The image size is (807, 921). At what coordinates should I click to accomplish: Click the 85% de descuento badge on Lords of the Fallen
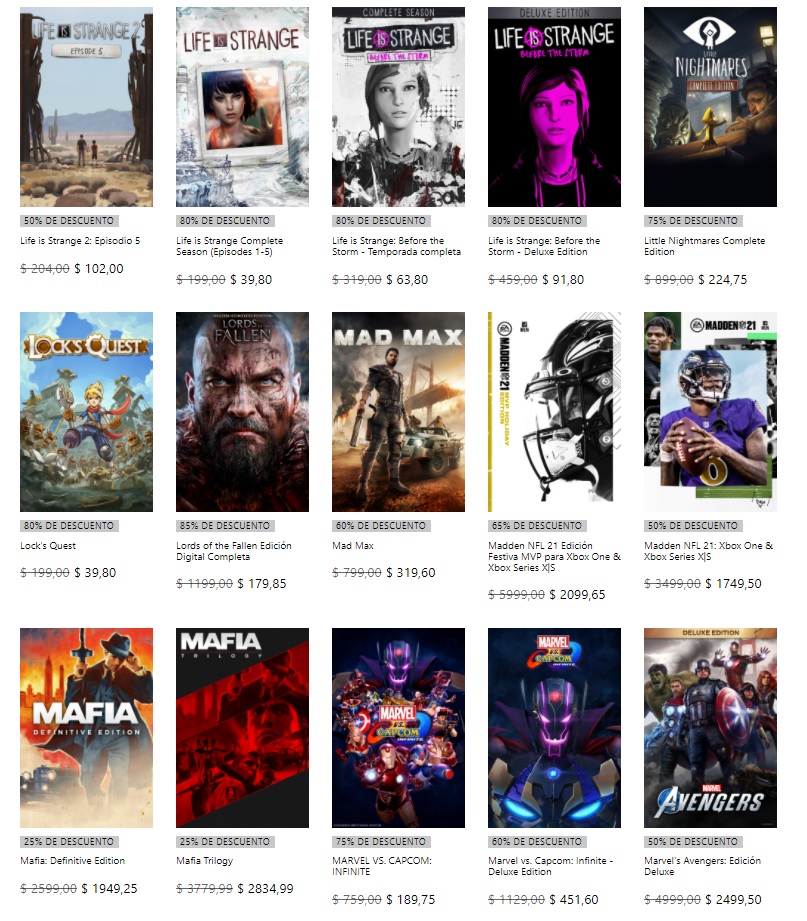pyautogui.click(x=225, y=526)
